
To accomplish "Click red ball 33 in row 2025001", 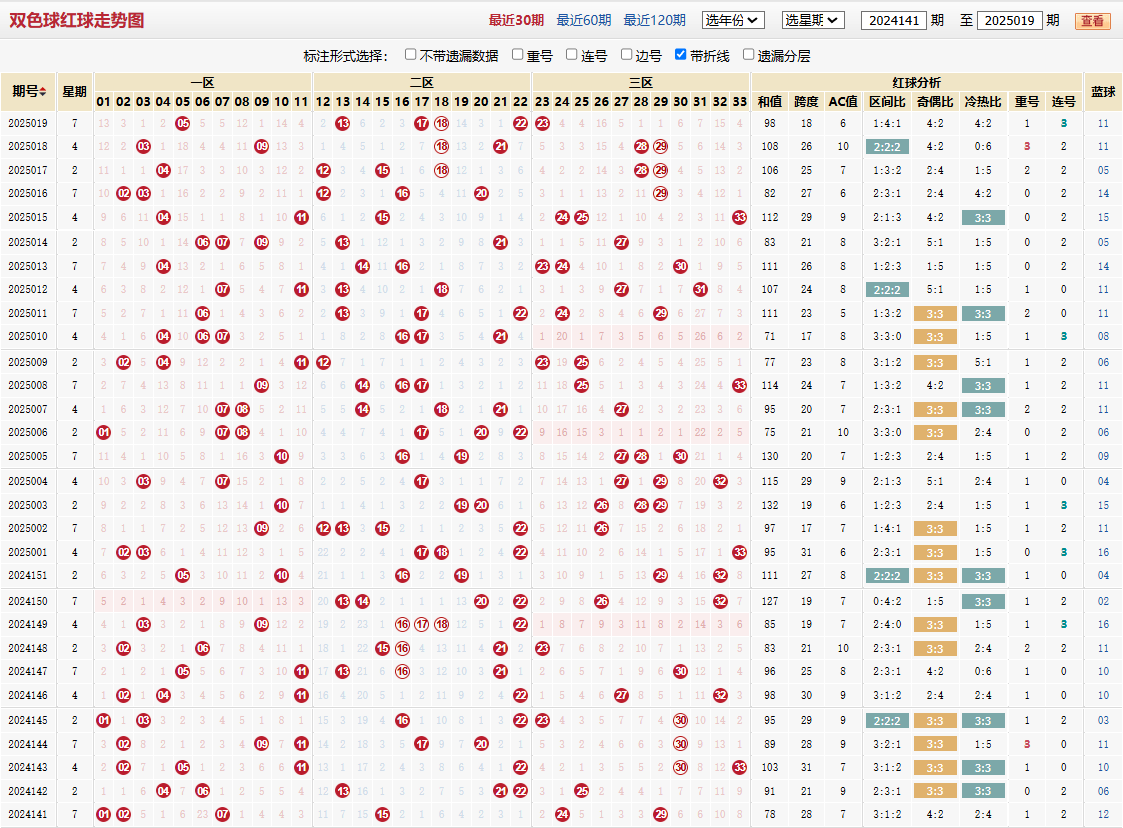I will (740, 552).
